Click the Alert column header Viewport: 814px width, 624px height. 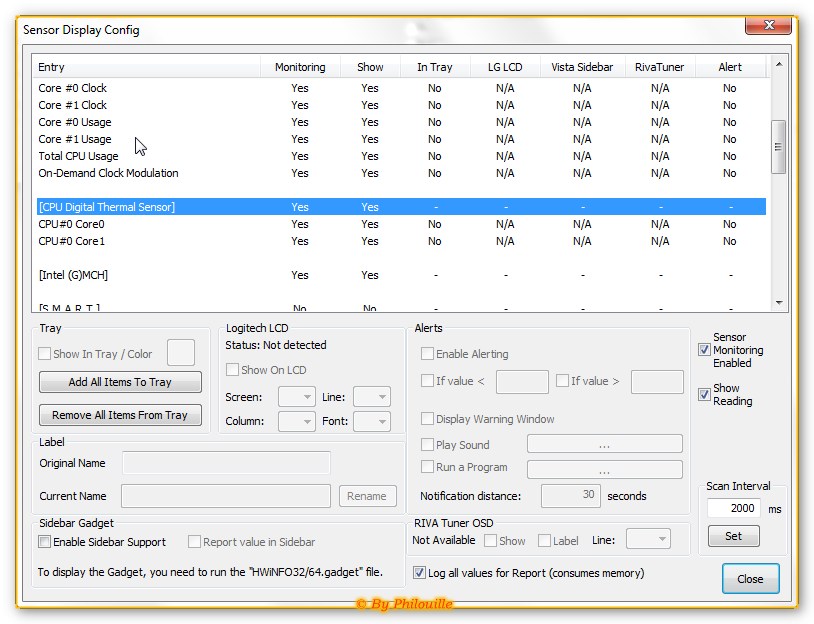tap(730, 67)
